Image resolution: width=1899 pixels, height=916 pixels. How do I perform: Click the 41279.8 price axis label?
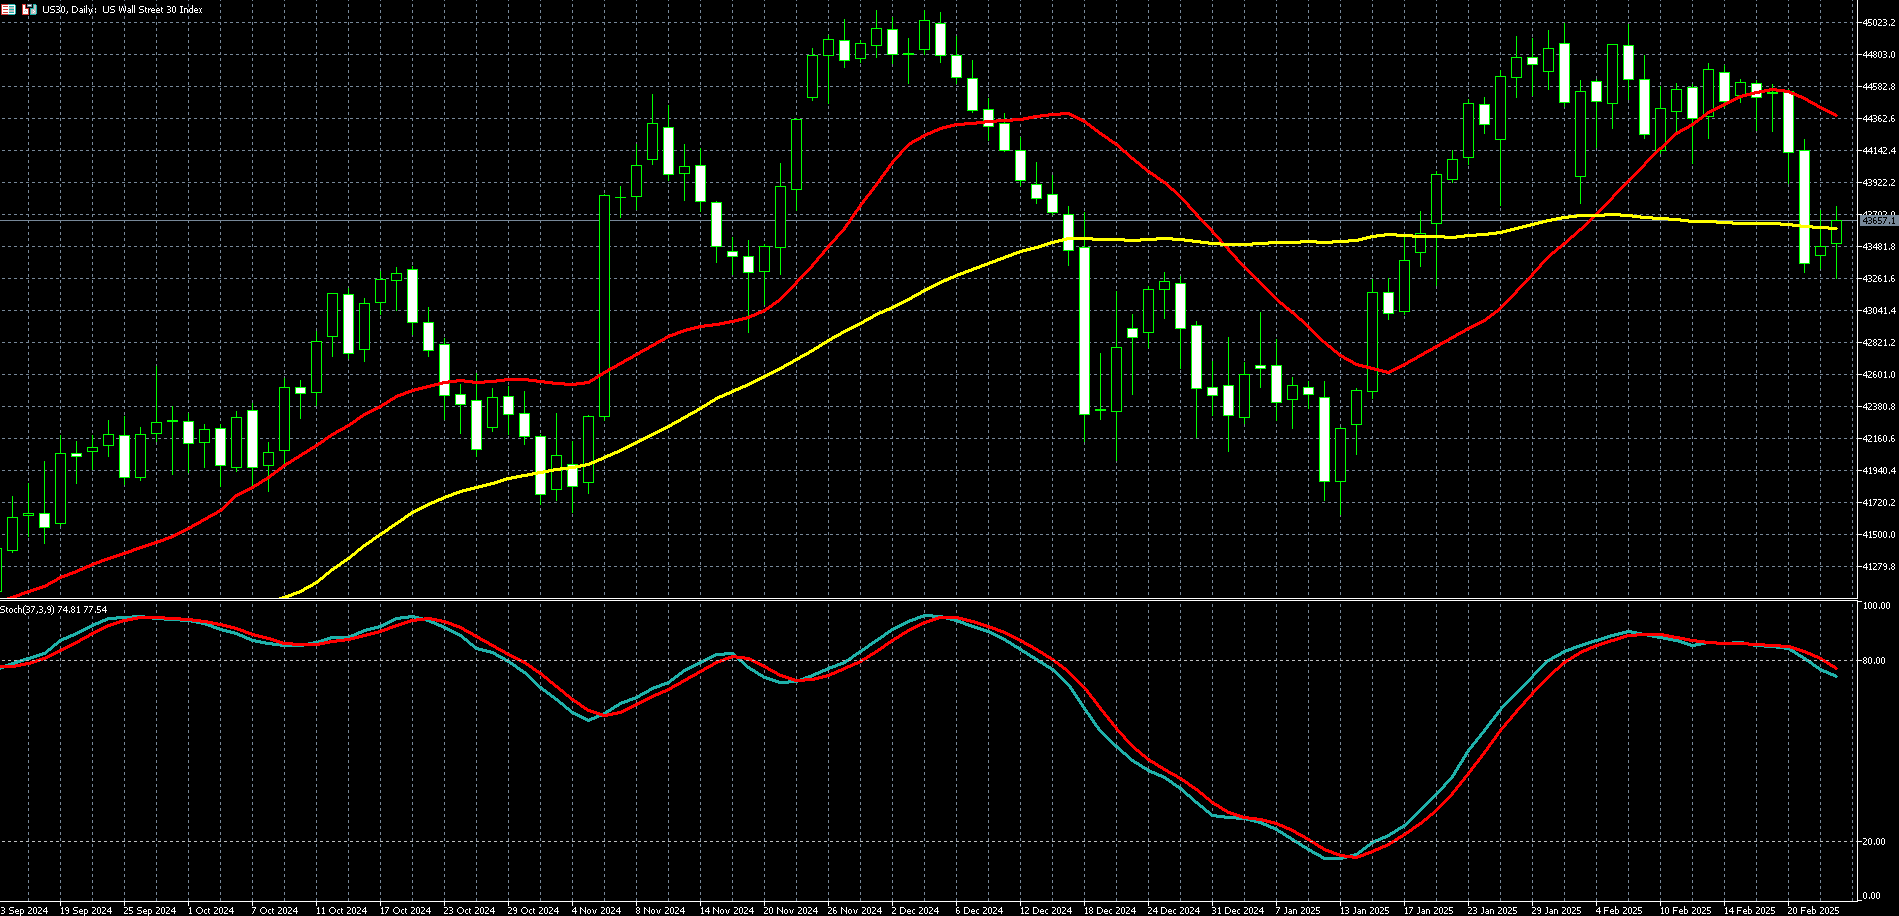[1878, 567]
